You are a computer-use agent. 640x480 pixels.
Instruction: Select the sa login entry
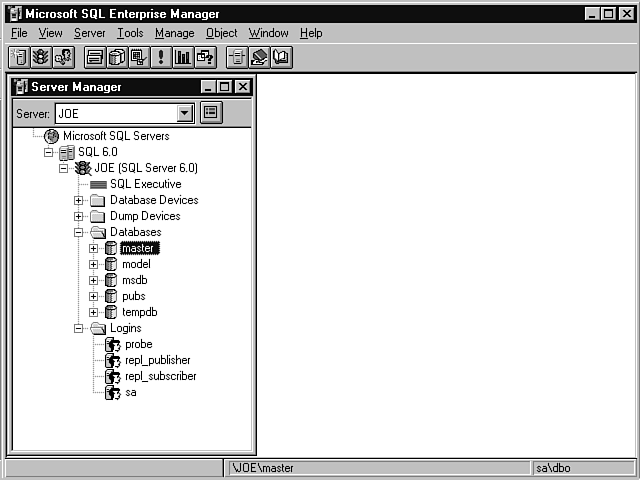pyautogui.click(x=130, y=392)
